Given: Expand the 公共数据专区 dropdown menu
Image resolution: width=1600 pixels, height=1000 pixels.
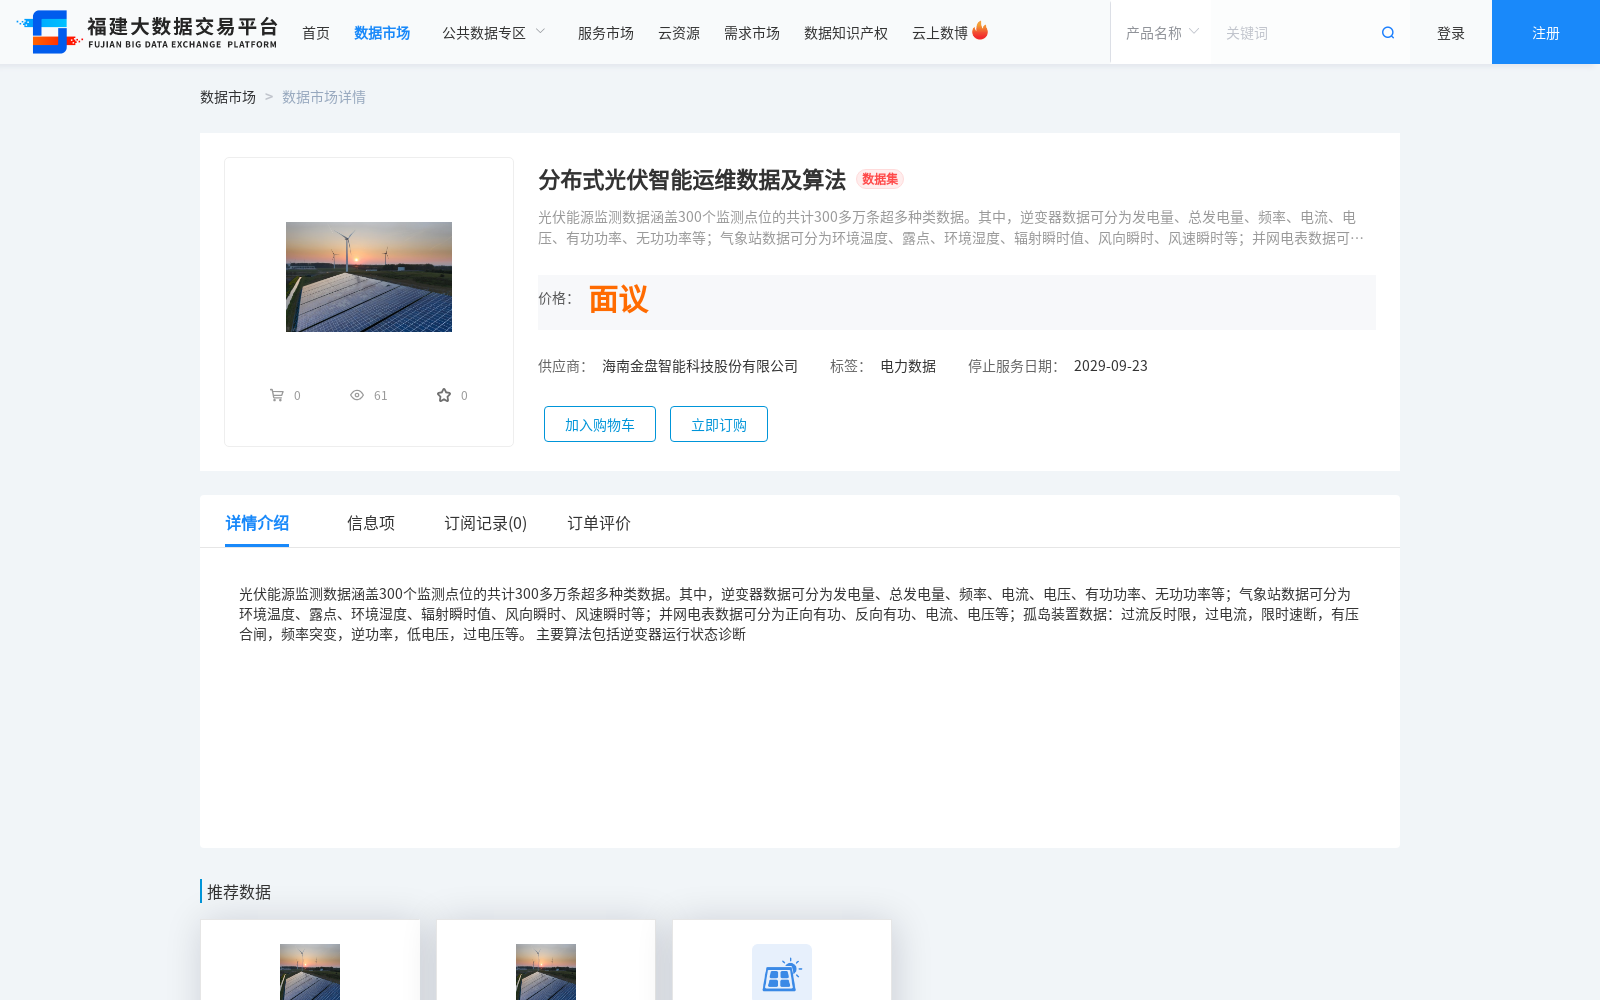Looking at the screenshot, I should point(494,33).
